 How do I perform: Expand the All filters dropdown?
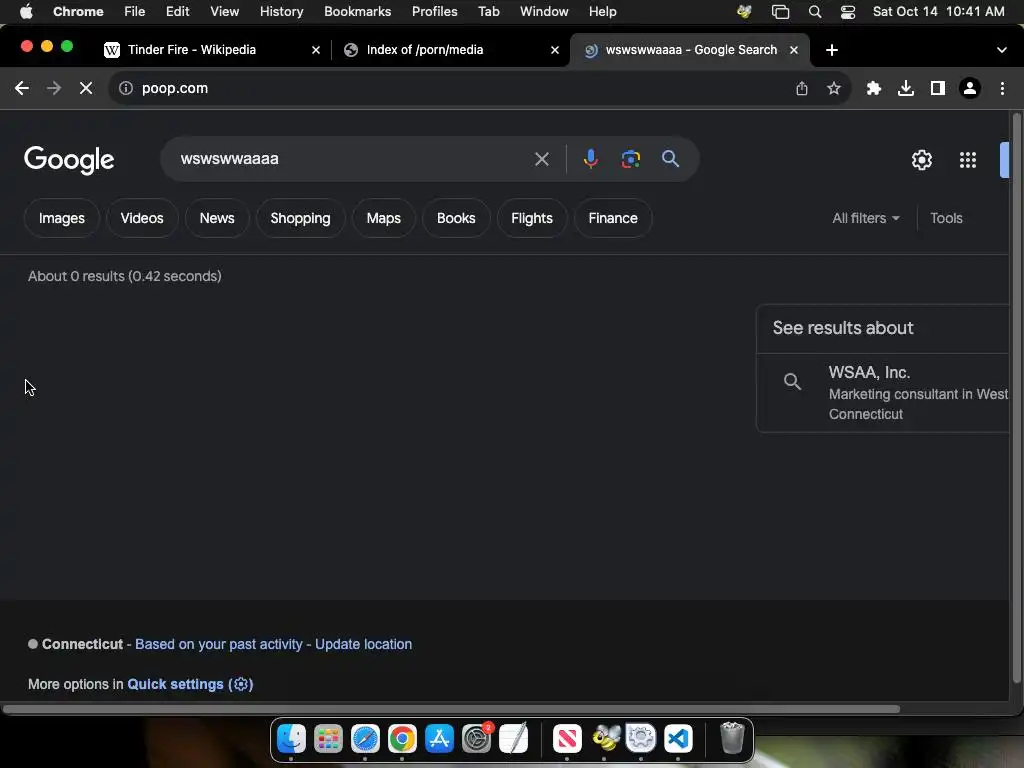pos(866,218)
